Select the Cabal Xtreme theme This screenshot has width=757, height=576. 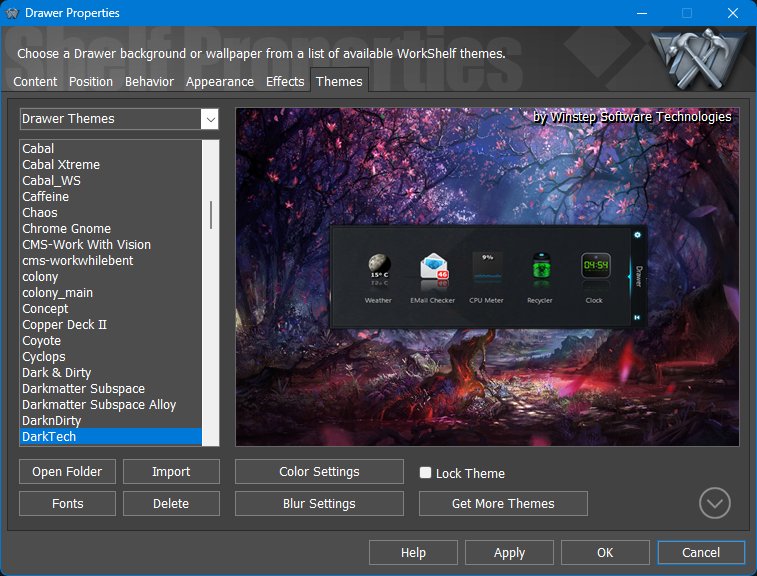point(111,164)
